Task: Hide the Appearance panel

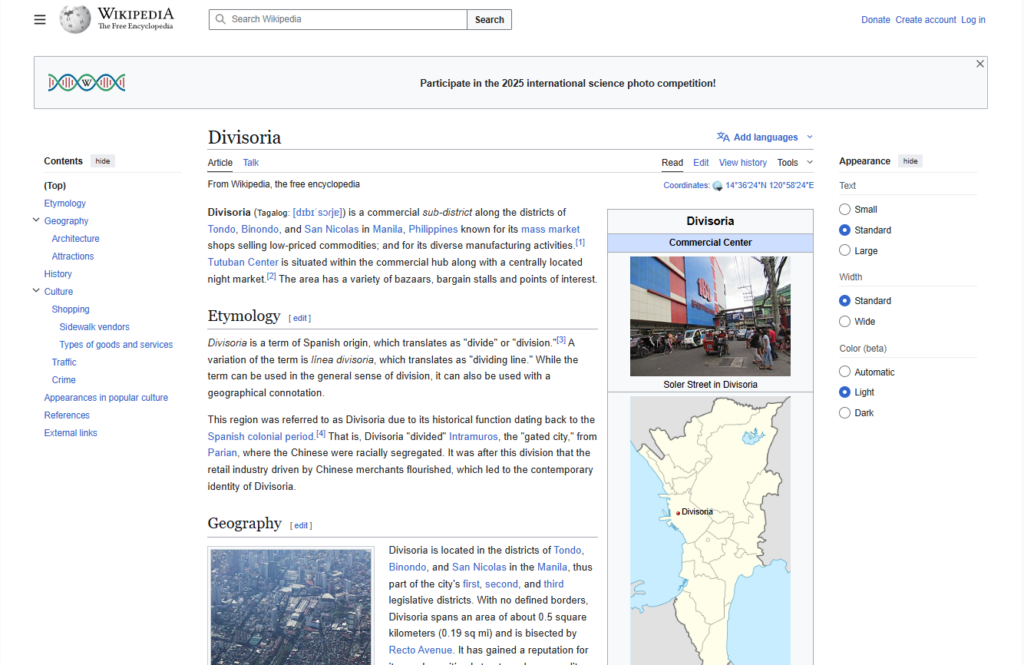Action: pyautogui.click(x=909, y=161)
